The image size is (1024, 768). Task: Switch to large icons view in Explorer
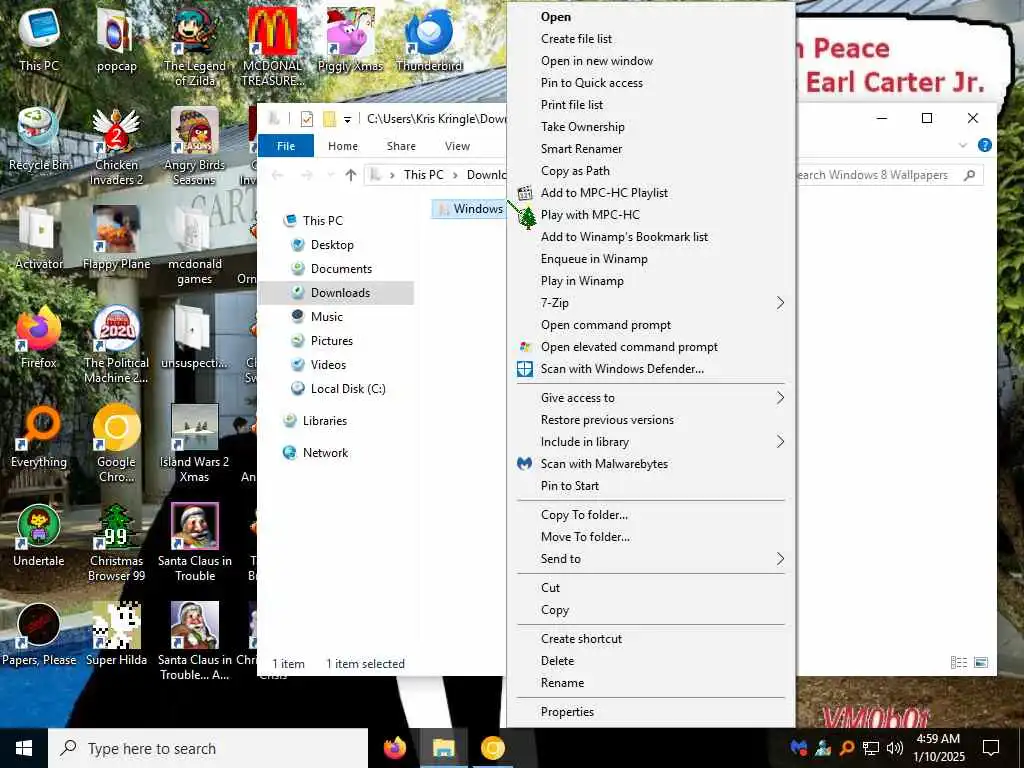tap(981, 663)
